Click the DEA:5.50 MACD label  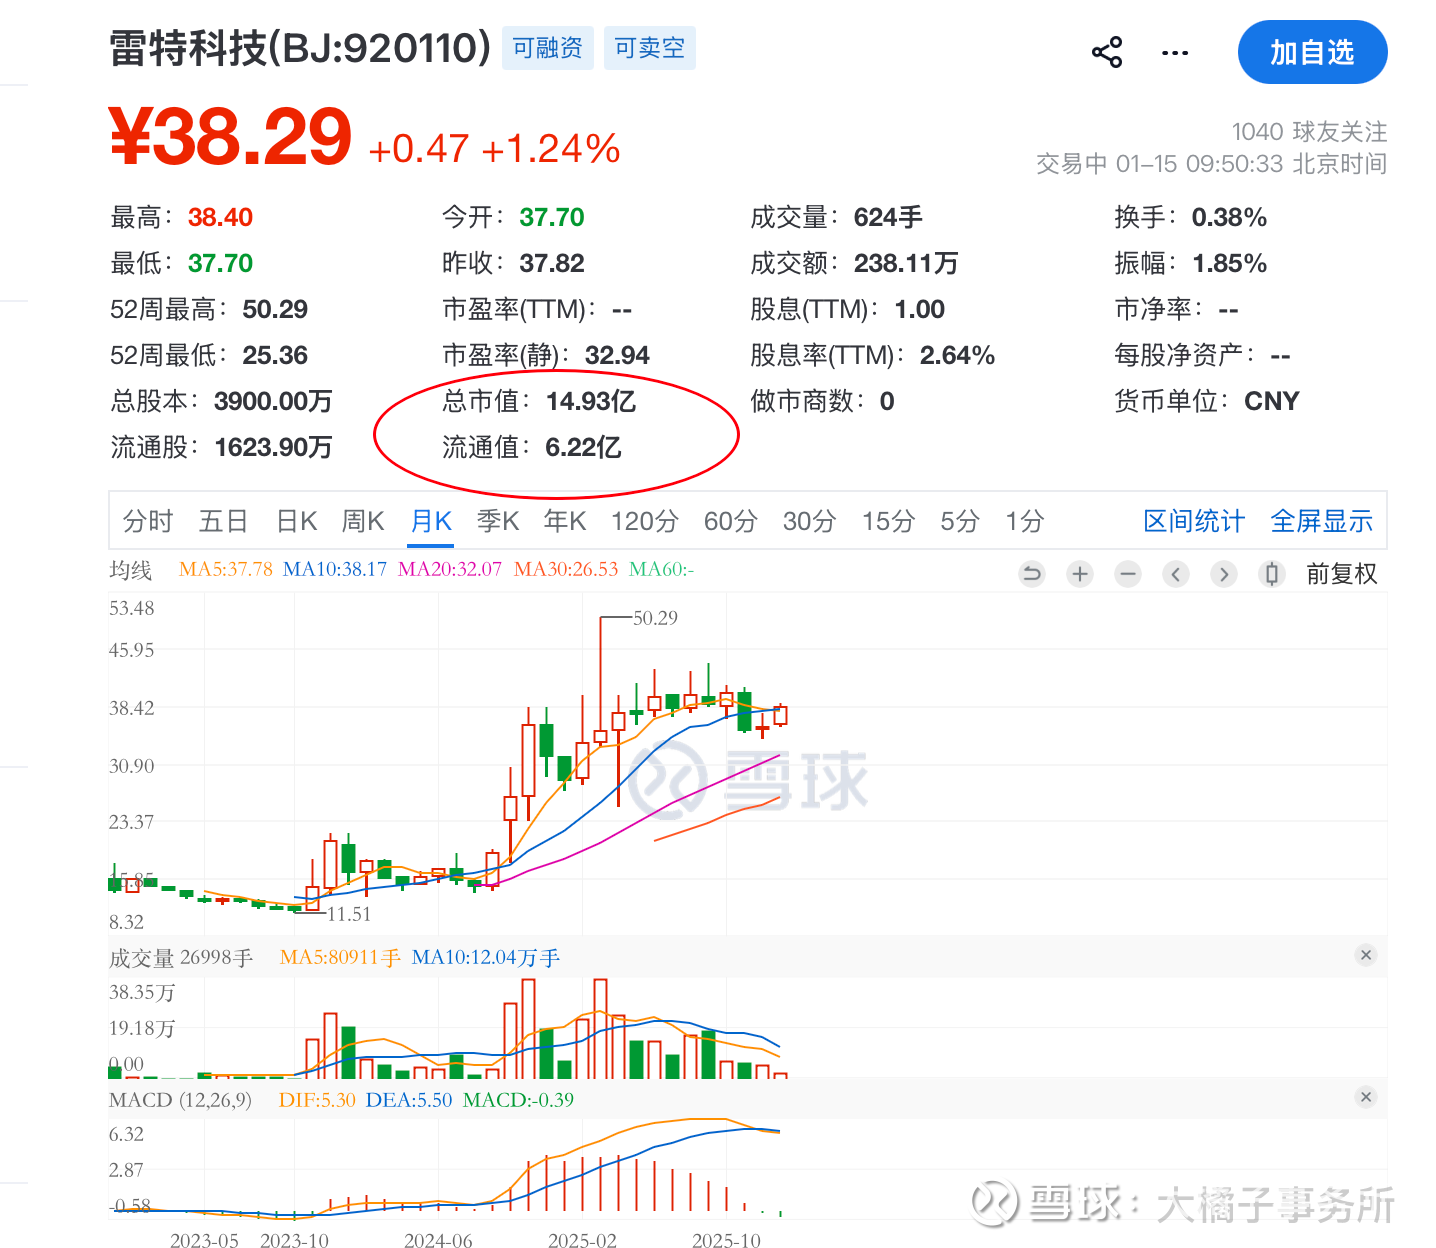click(409, 1100)
